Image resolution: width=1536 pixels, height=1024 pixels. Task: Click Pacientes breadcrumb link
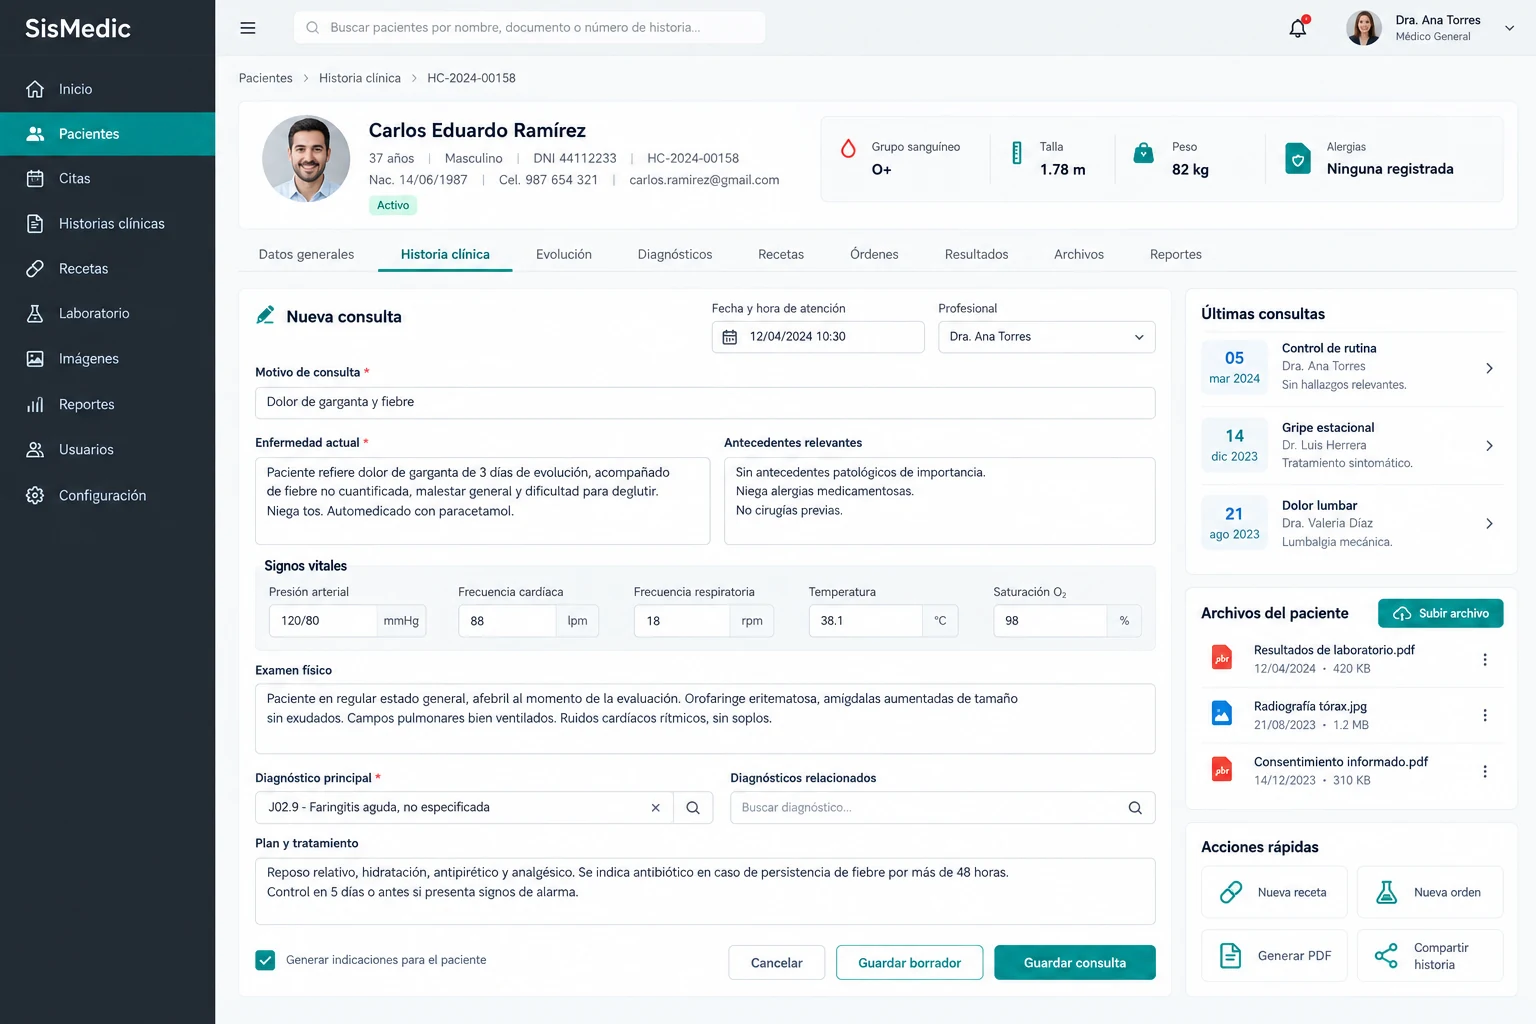(265, 78)
